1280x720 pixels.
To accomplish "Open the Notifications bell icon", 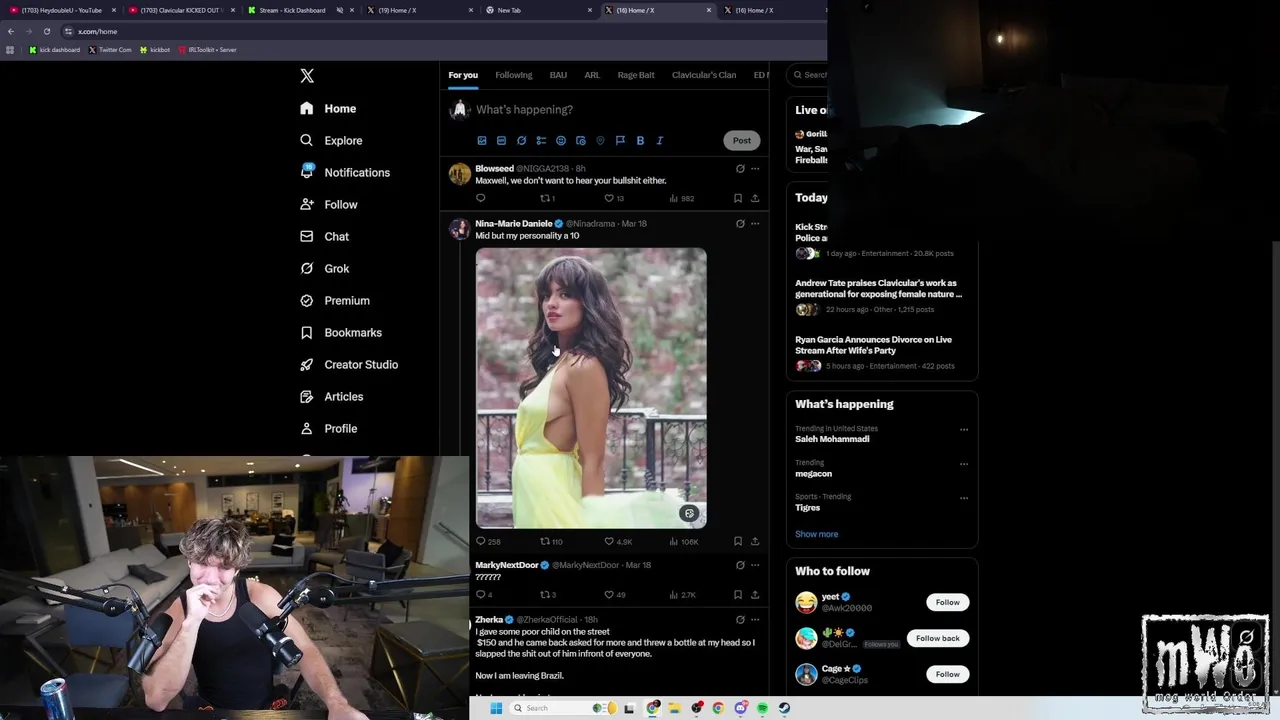I will click(x=307, y=172).
